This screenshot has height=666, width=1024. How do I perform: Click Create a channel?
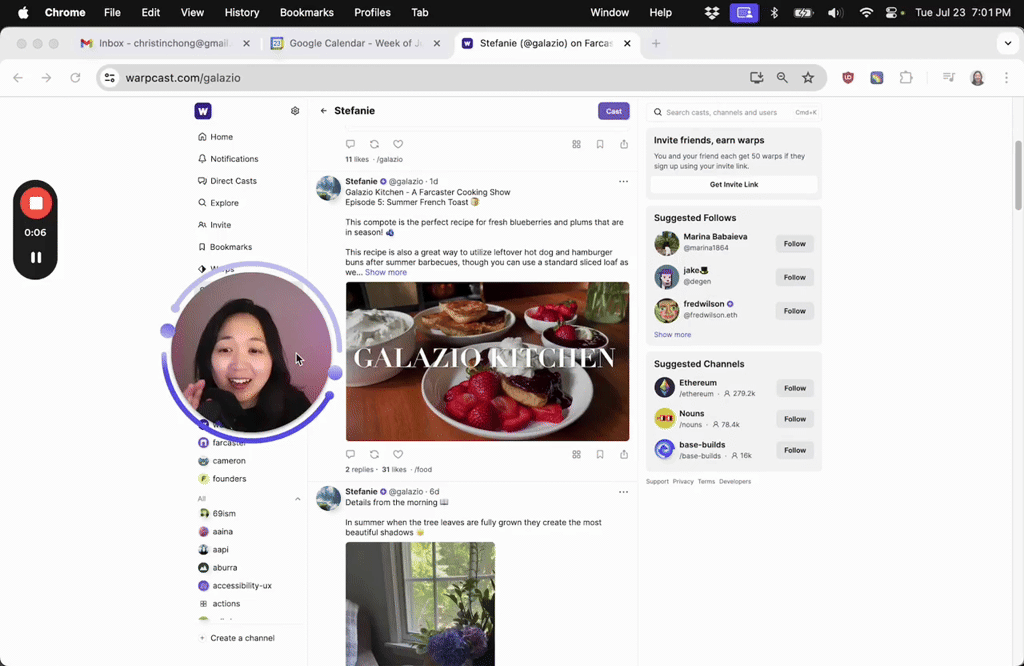(236, 638)
